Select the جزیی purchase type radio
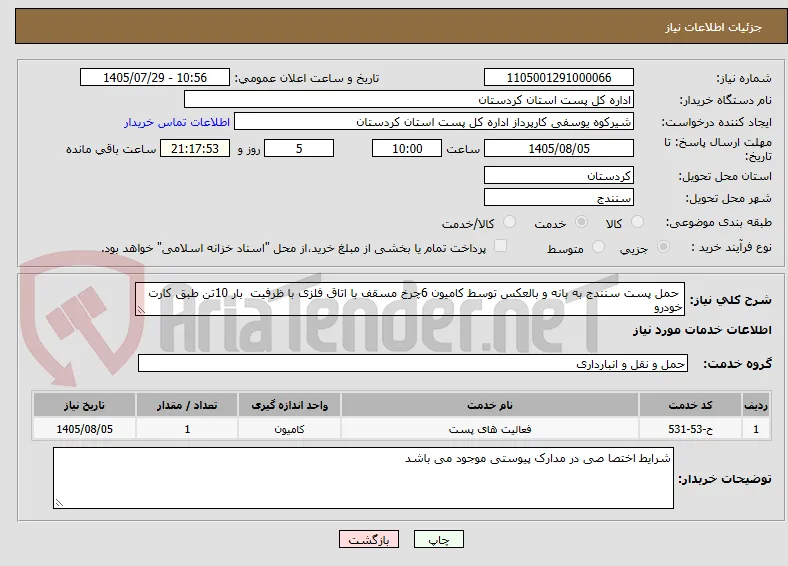The height and width of the screenshot is (566, 788). pos(663,246)
